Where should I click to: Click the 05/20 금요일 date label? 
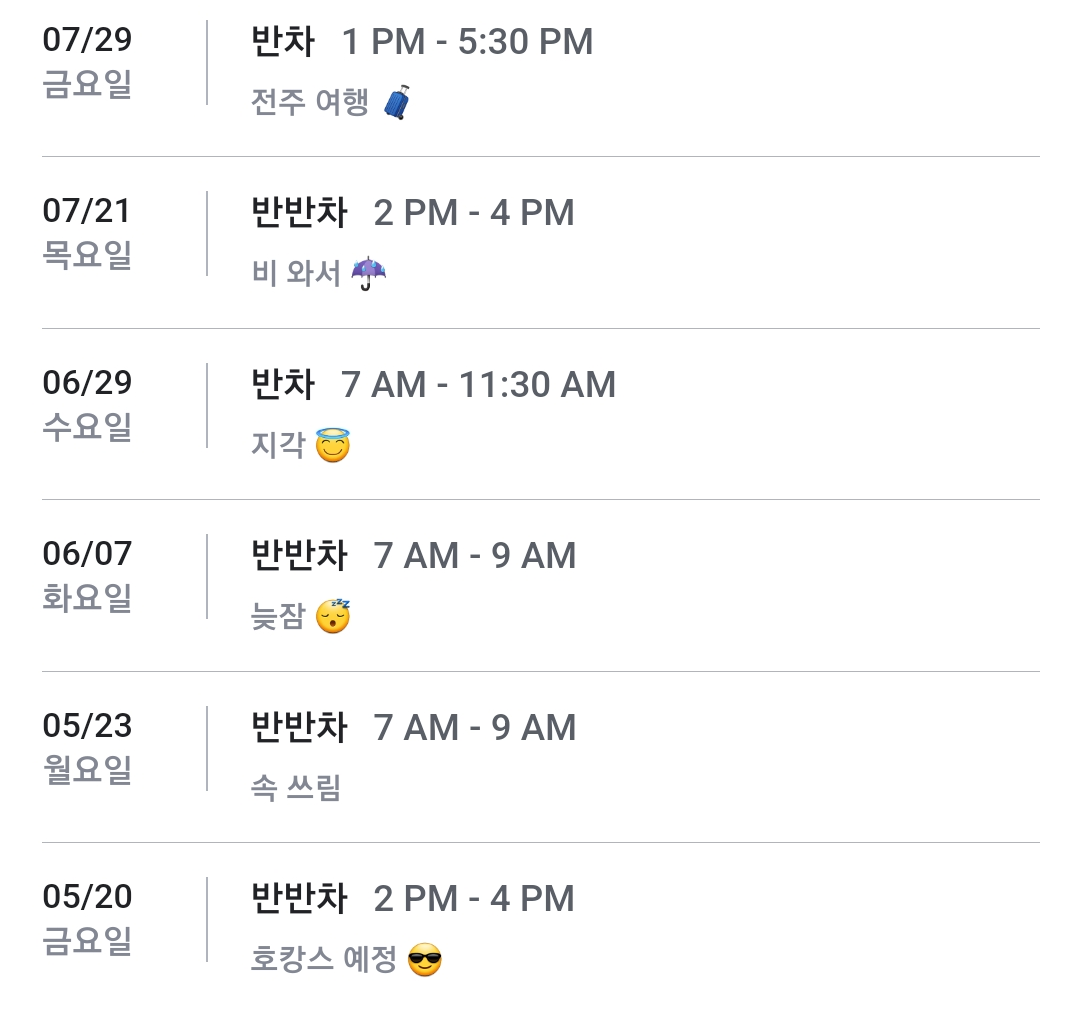88,919
